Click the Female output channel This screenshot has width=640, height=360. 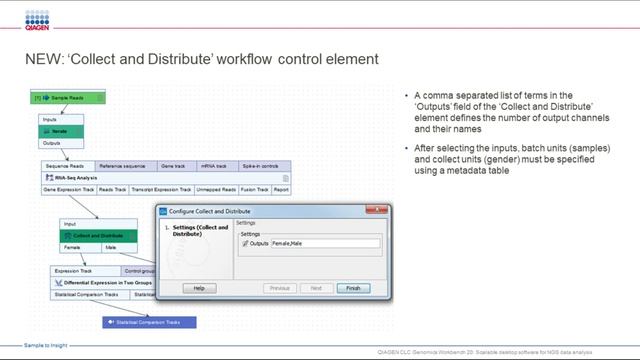(x=80, y=248)
